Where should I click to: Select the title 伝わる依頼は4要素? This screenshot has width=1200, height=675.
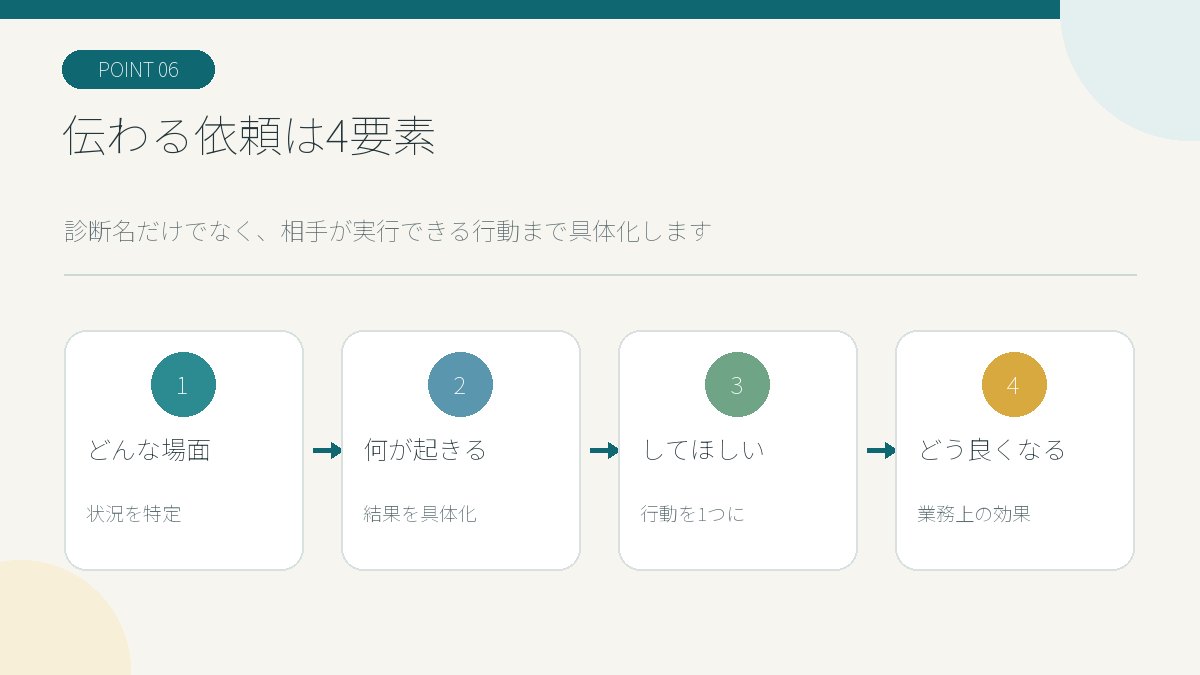tap(249, 136)
